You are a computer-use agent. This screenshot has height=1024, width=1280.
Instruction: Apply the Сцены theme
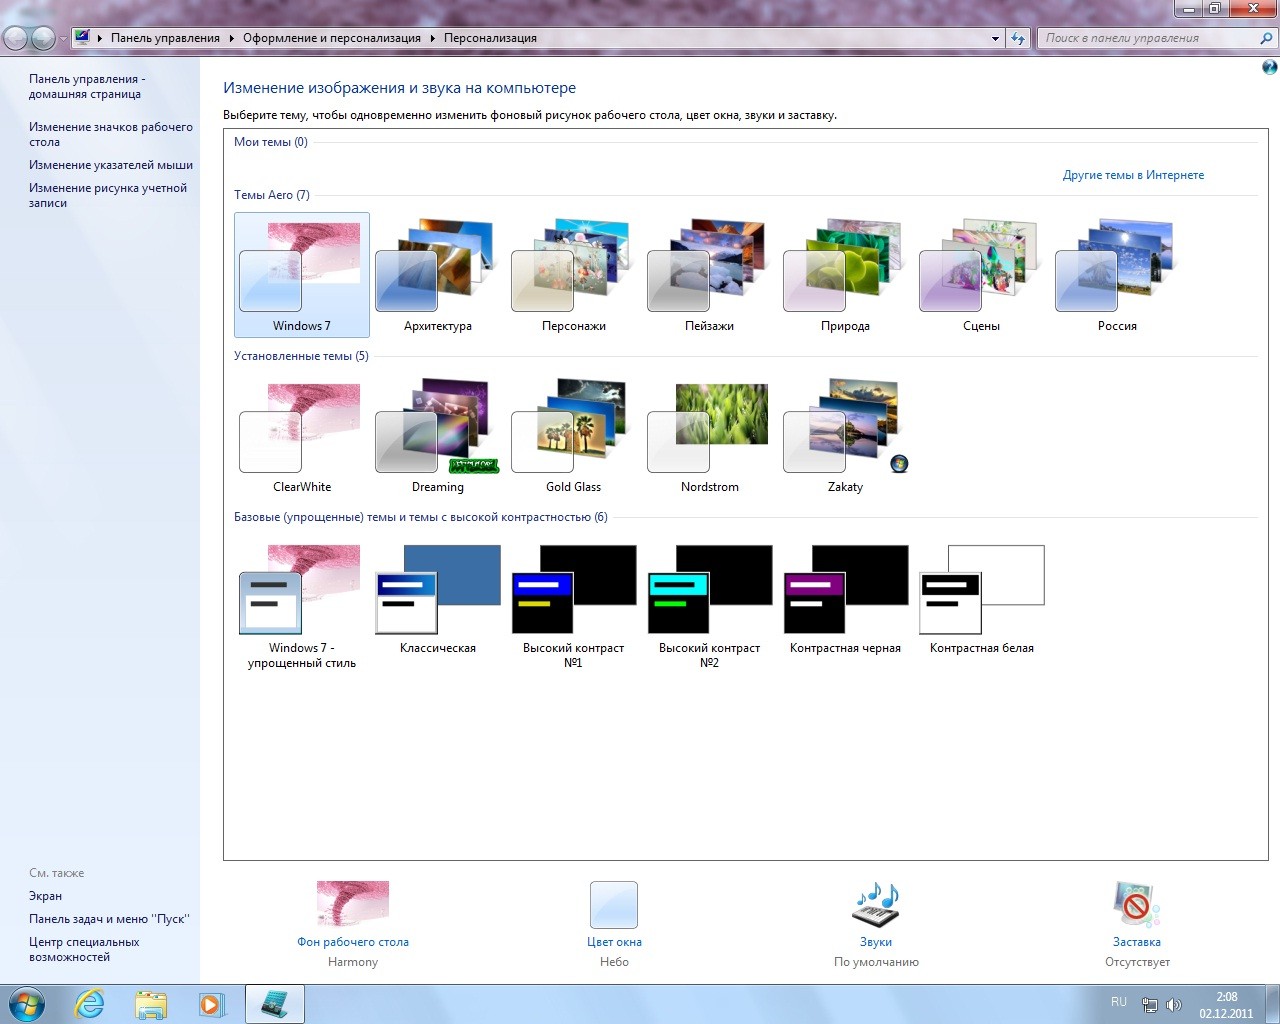(x=982, y=275)
